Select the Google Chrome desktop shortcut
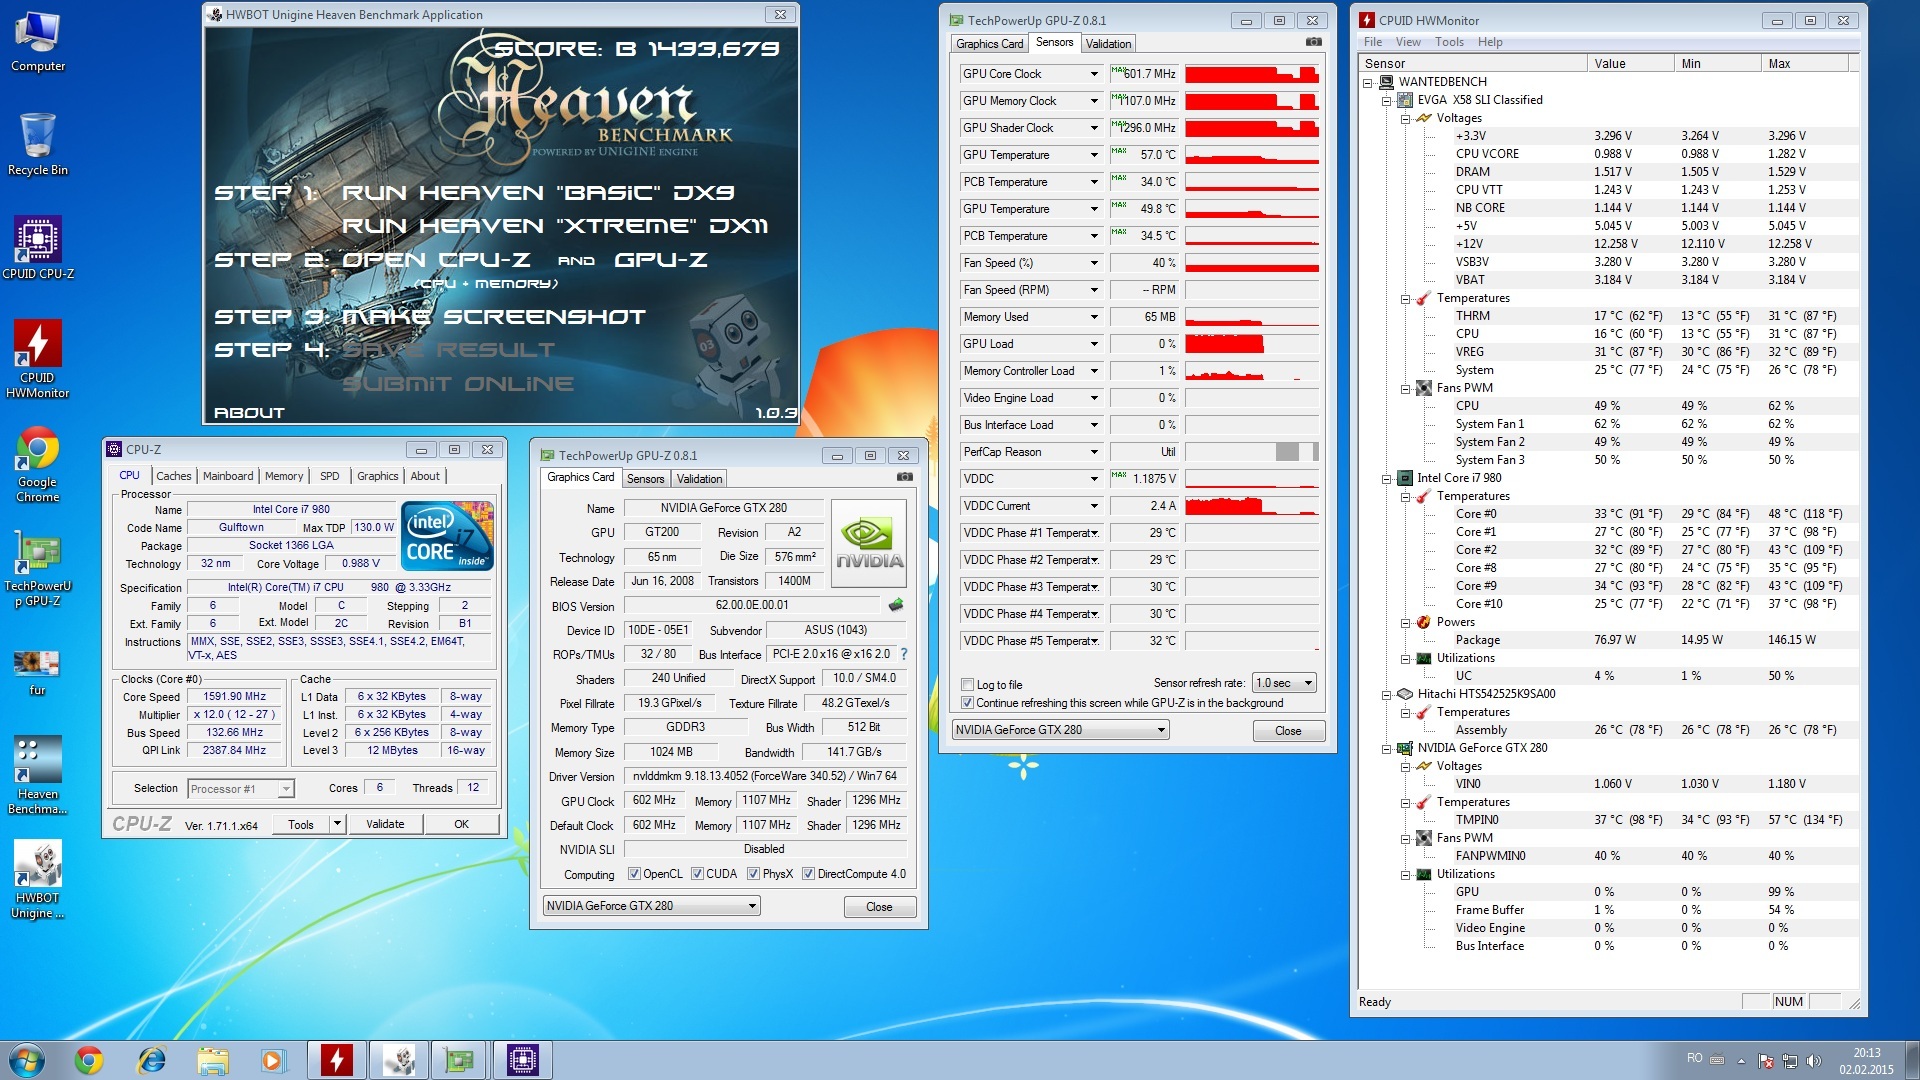 point(38,464)
